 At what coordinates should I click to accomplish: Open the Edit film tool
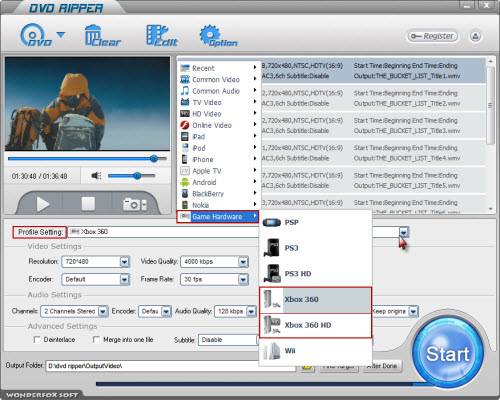[x=162, y=35]
